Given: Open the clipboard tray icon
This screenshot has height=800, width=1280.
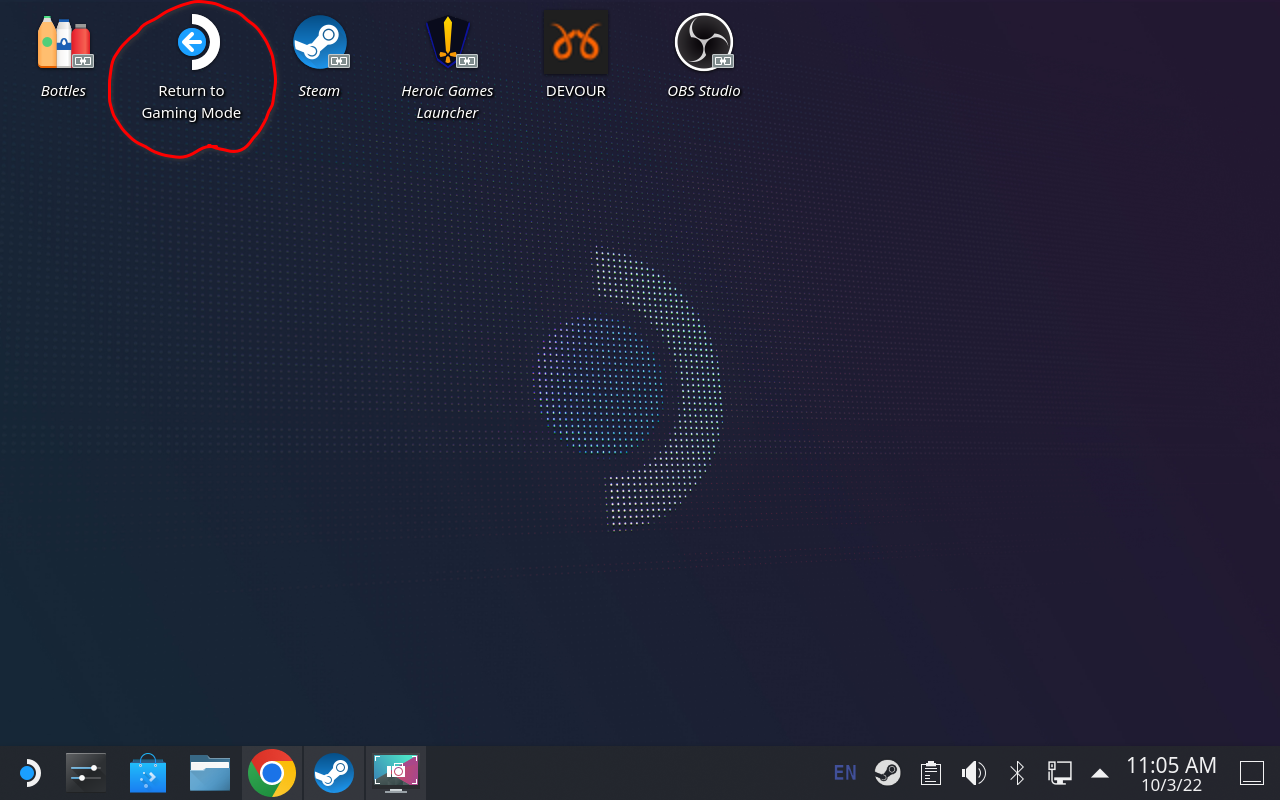Looking at the screenshot, I should point(931,773).
